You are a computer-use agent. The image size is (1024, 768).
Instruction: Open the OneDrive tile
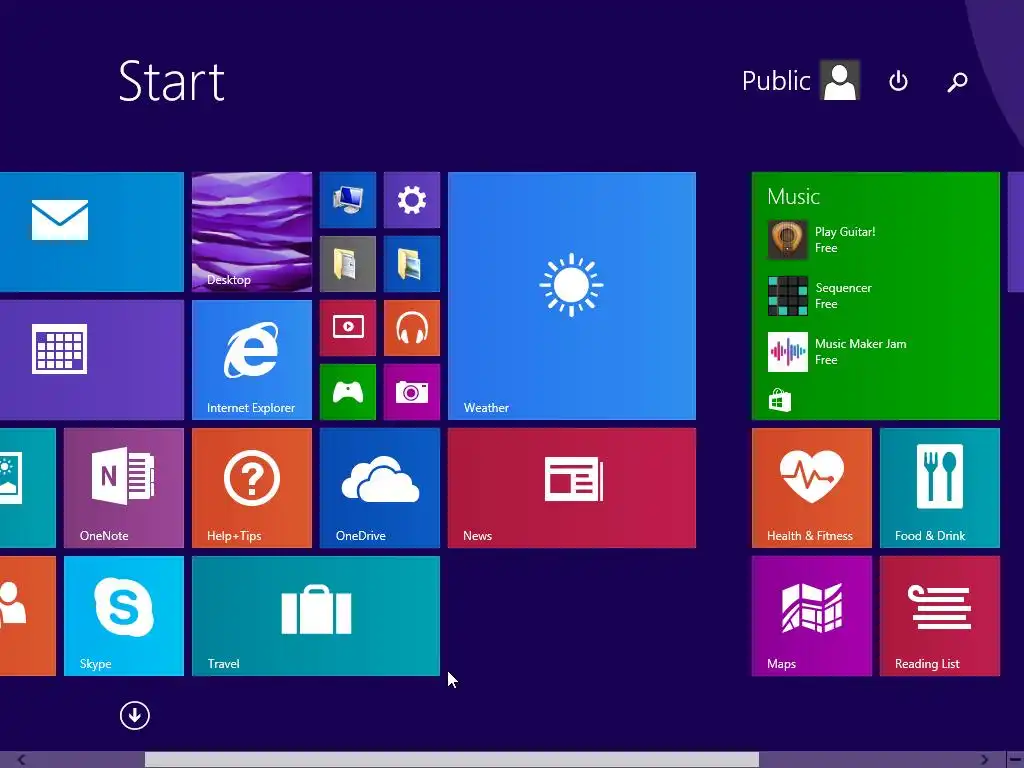click(x=380, y=488)
